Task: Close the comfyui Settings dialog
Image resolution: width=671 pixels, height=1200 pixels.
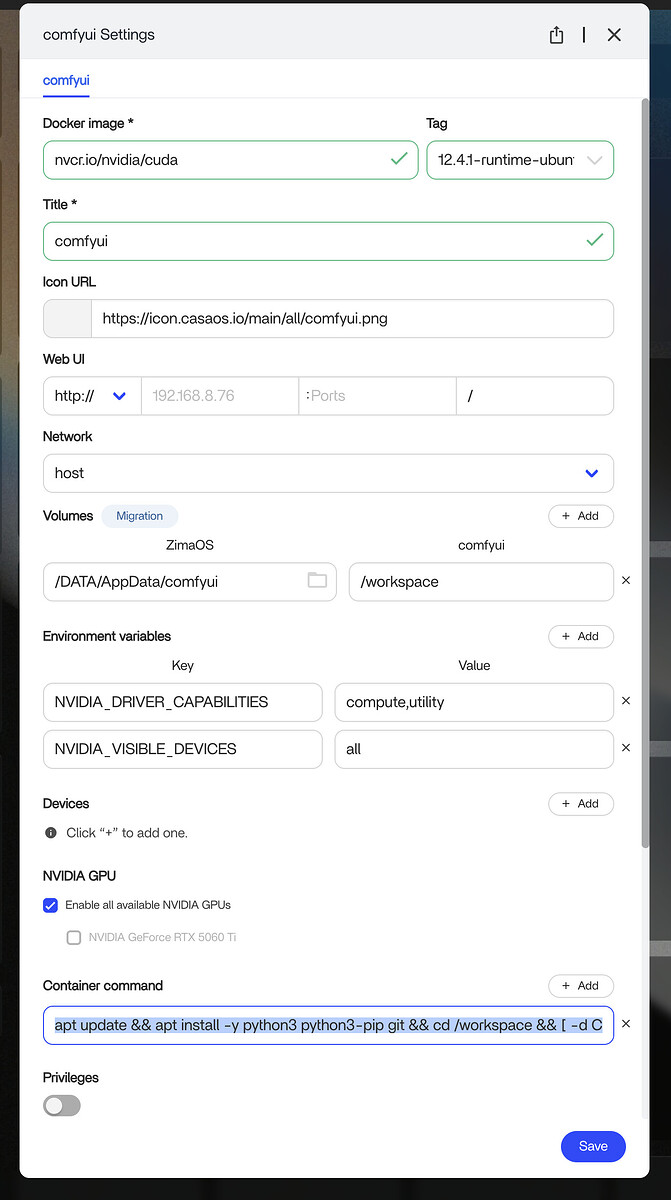Action: pos(614,35)
